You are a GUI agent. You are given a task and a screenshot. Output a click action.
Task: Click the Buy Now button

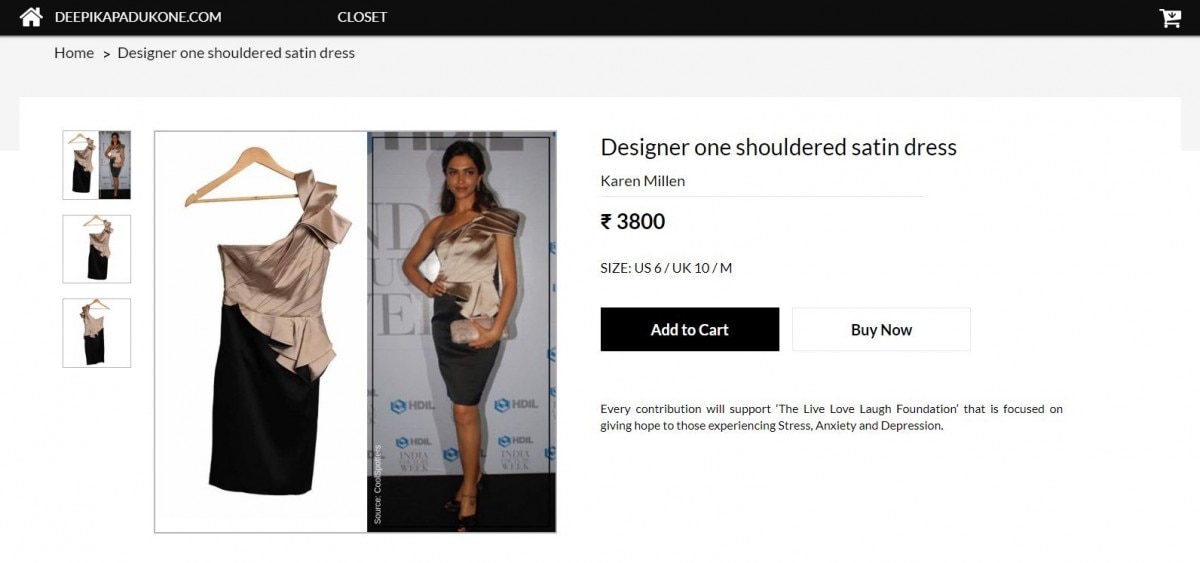coord(881,329)
